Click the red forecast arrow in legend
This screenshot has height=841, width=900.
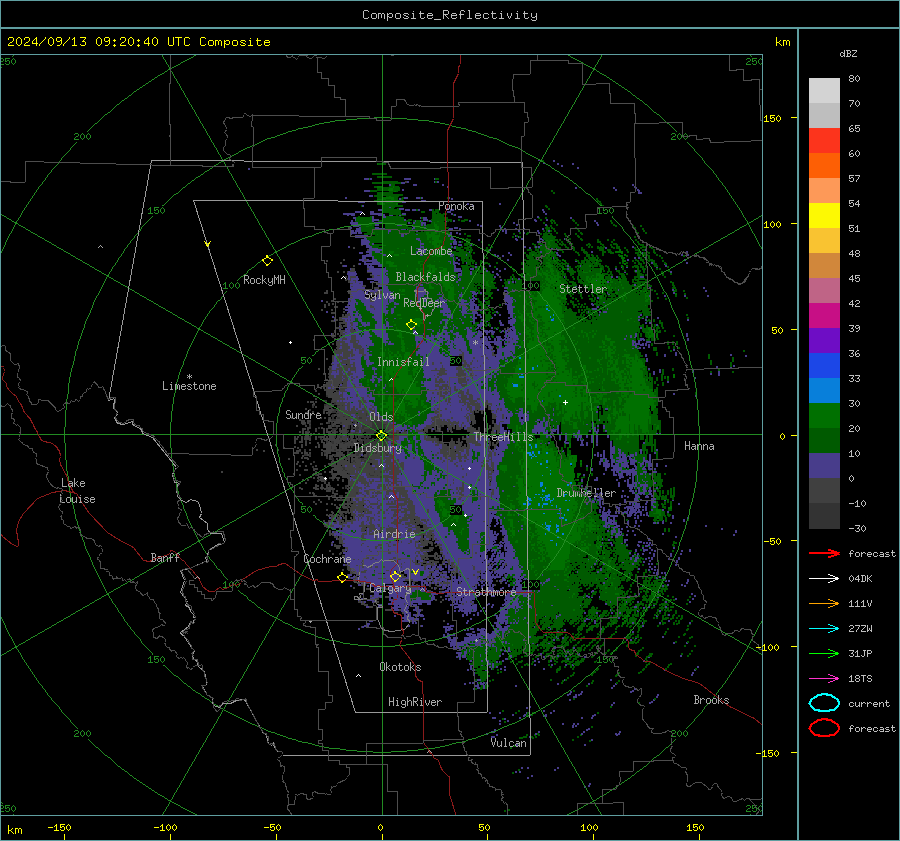point(824,553)
